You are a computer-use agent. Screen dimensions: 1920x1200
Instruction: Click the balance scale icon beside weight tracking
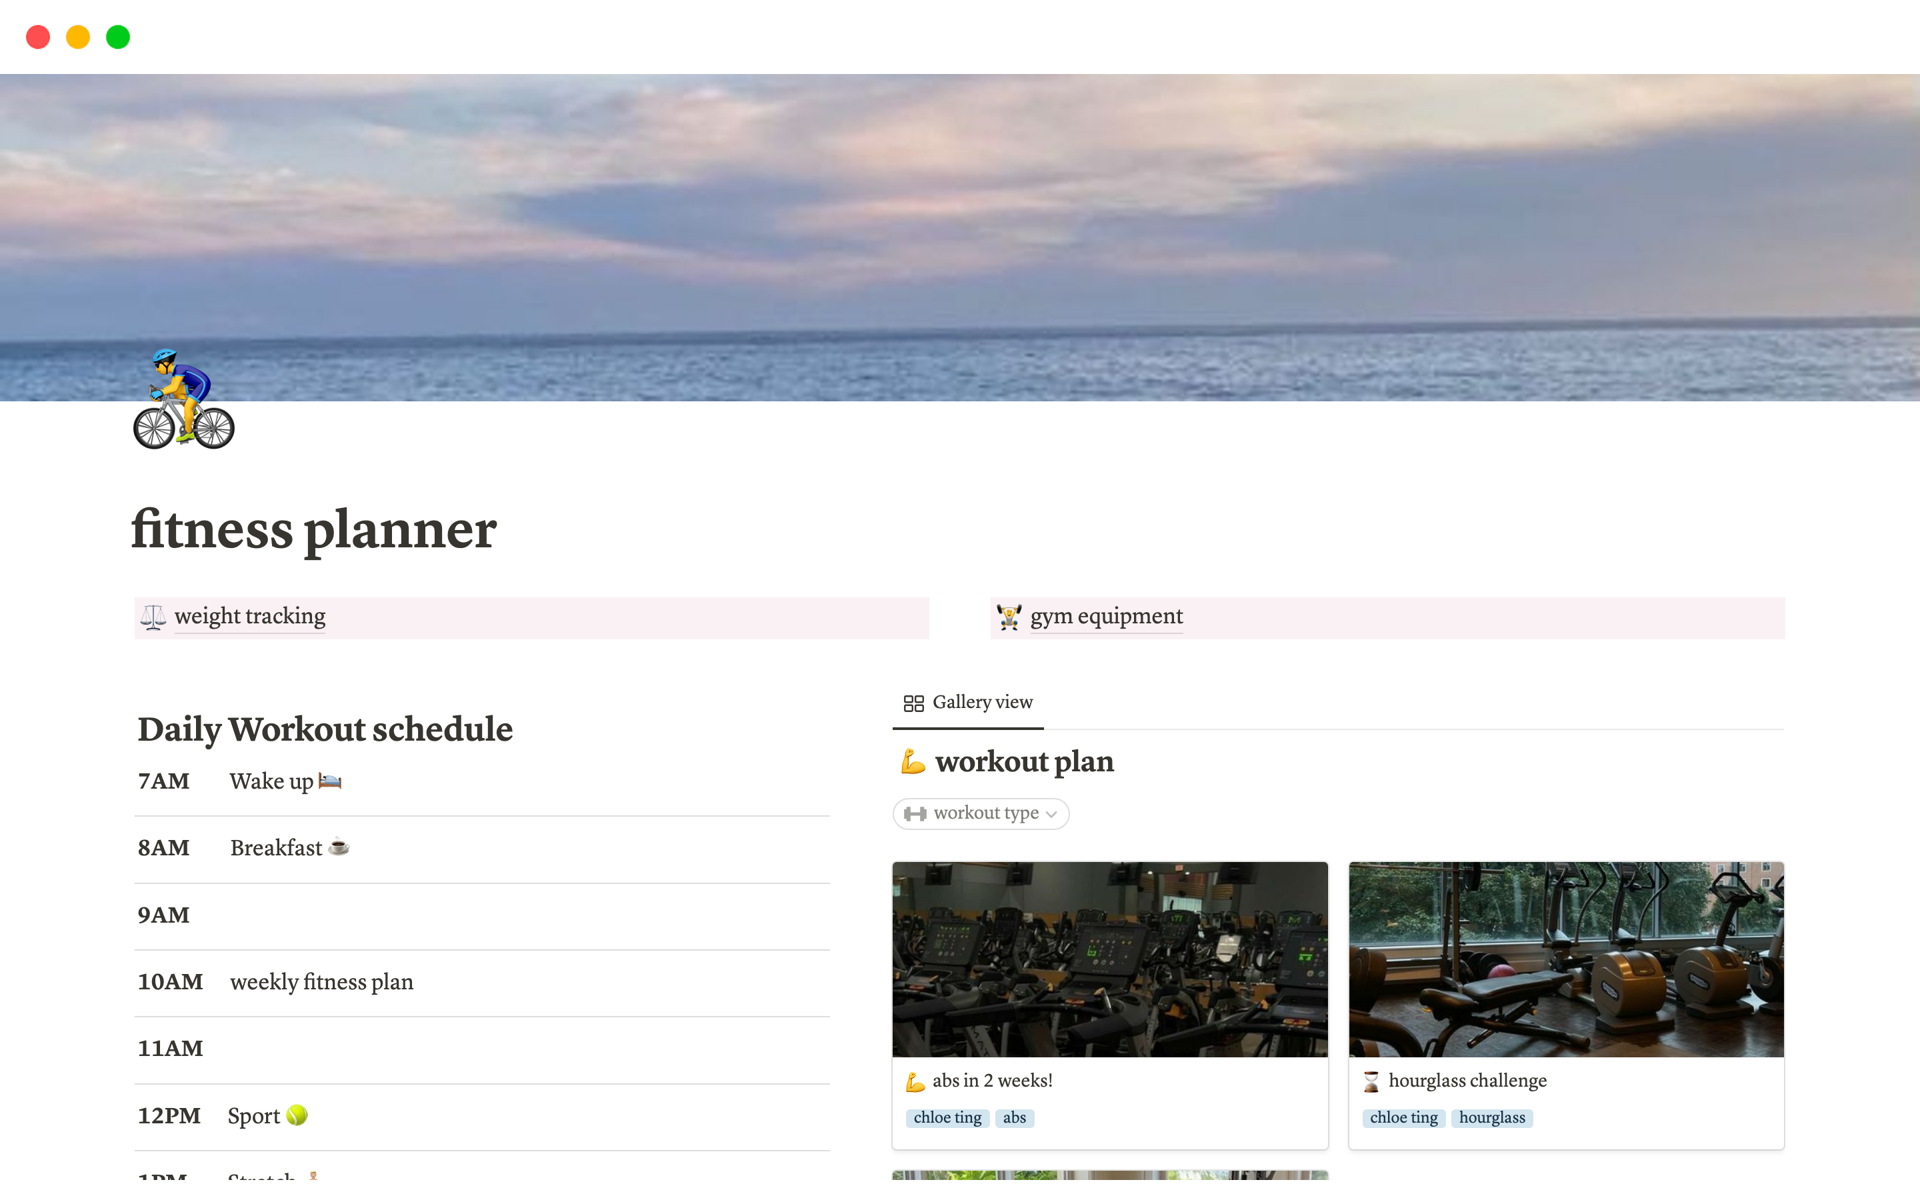click(x=153, y=617)
